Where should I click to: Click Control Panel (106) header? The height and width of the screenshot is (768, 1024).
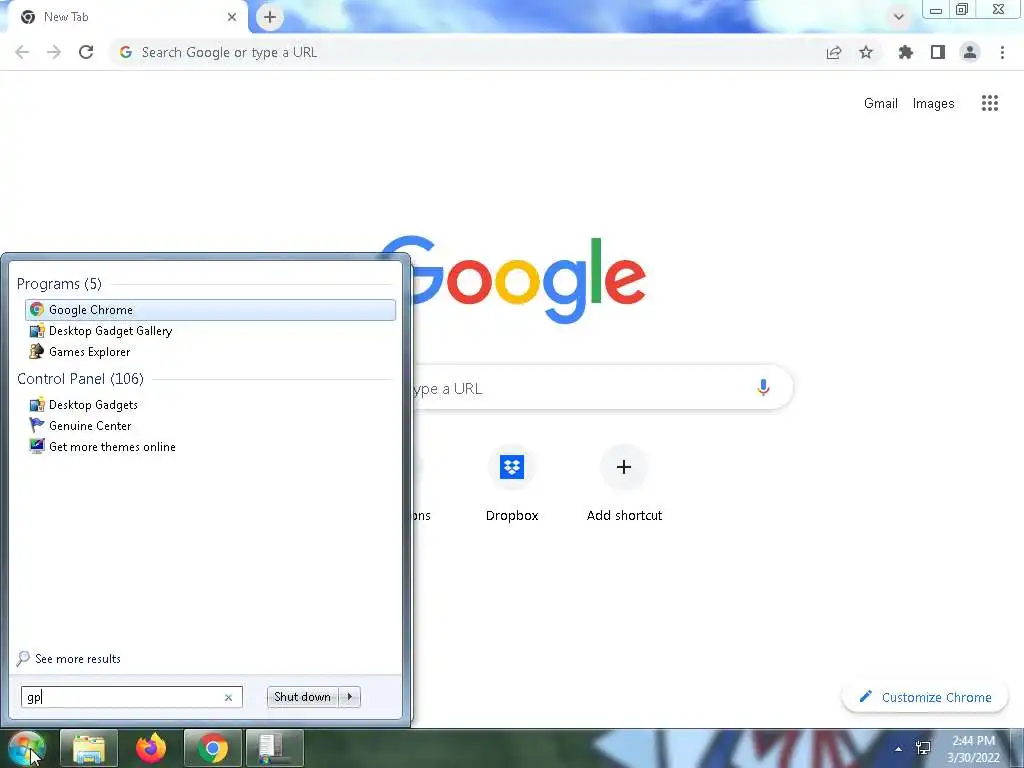coord(80,379)
